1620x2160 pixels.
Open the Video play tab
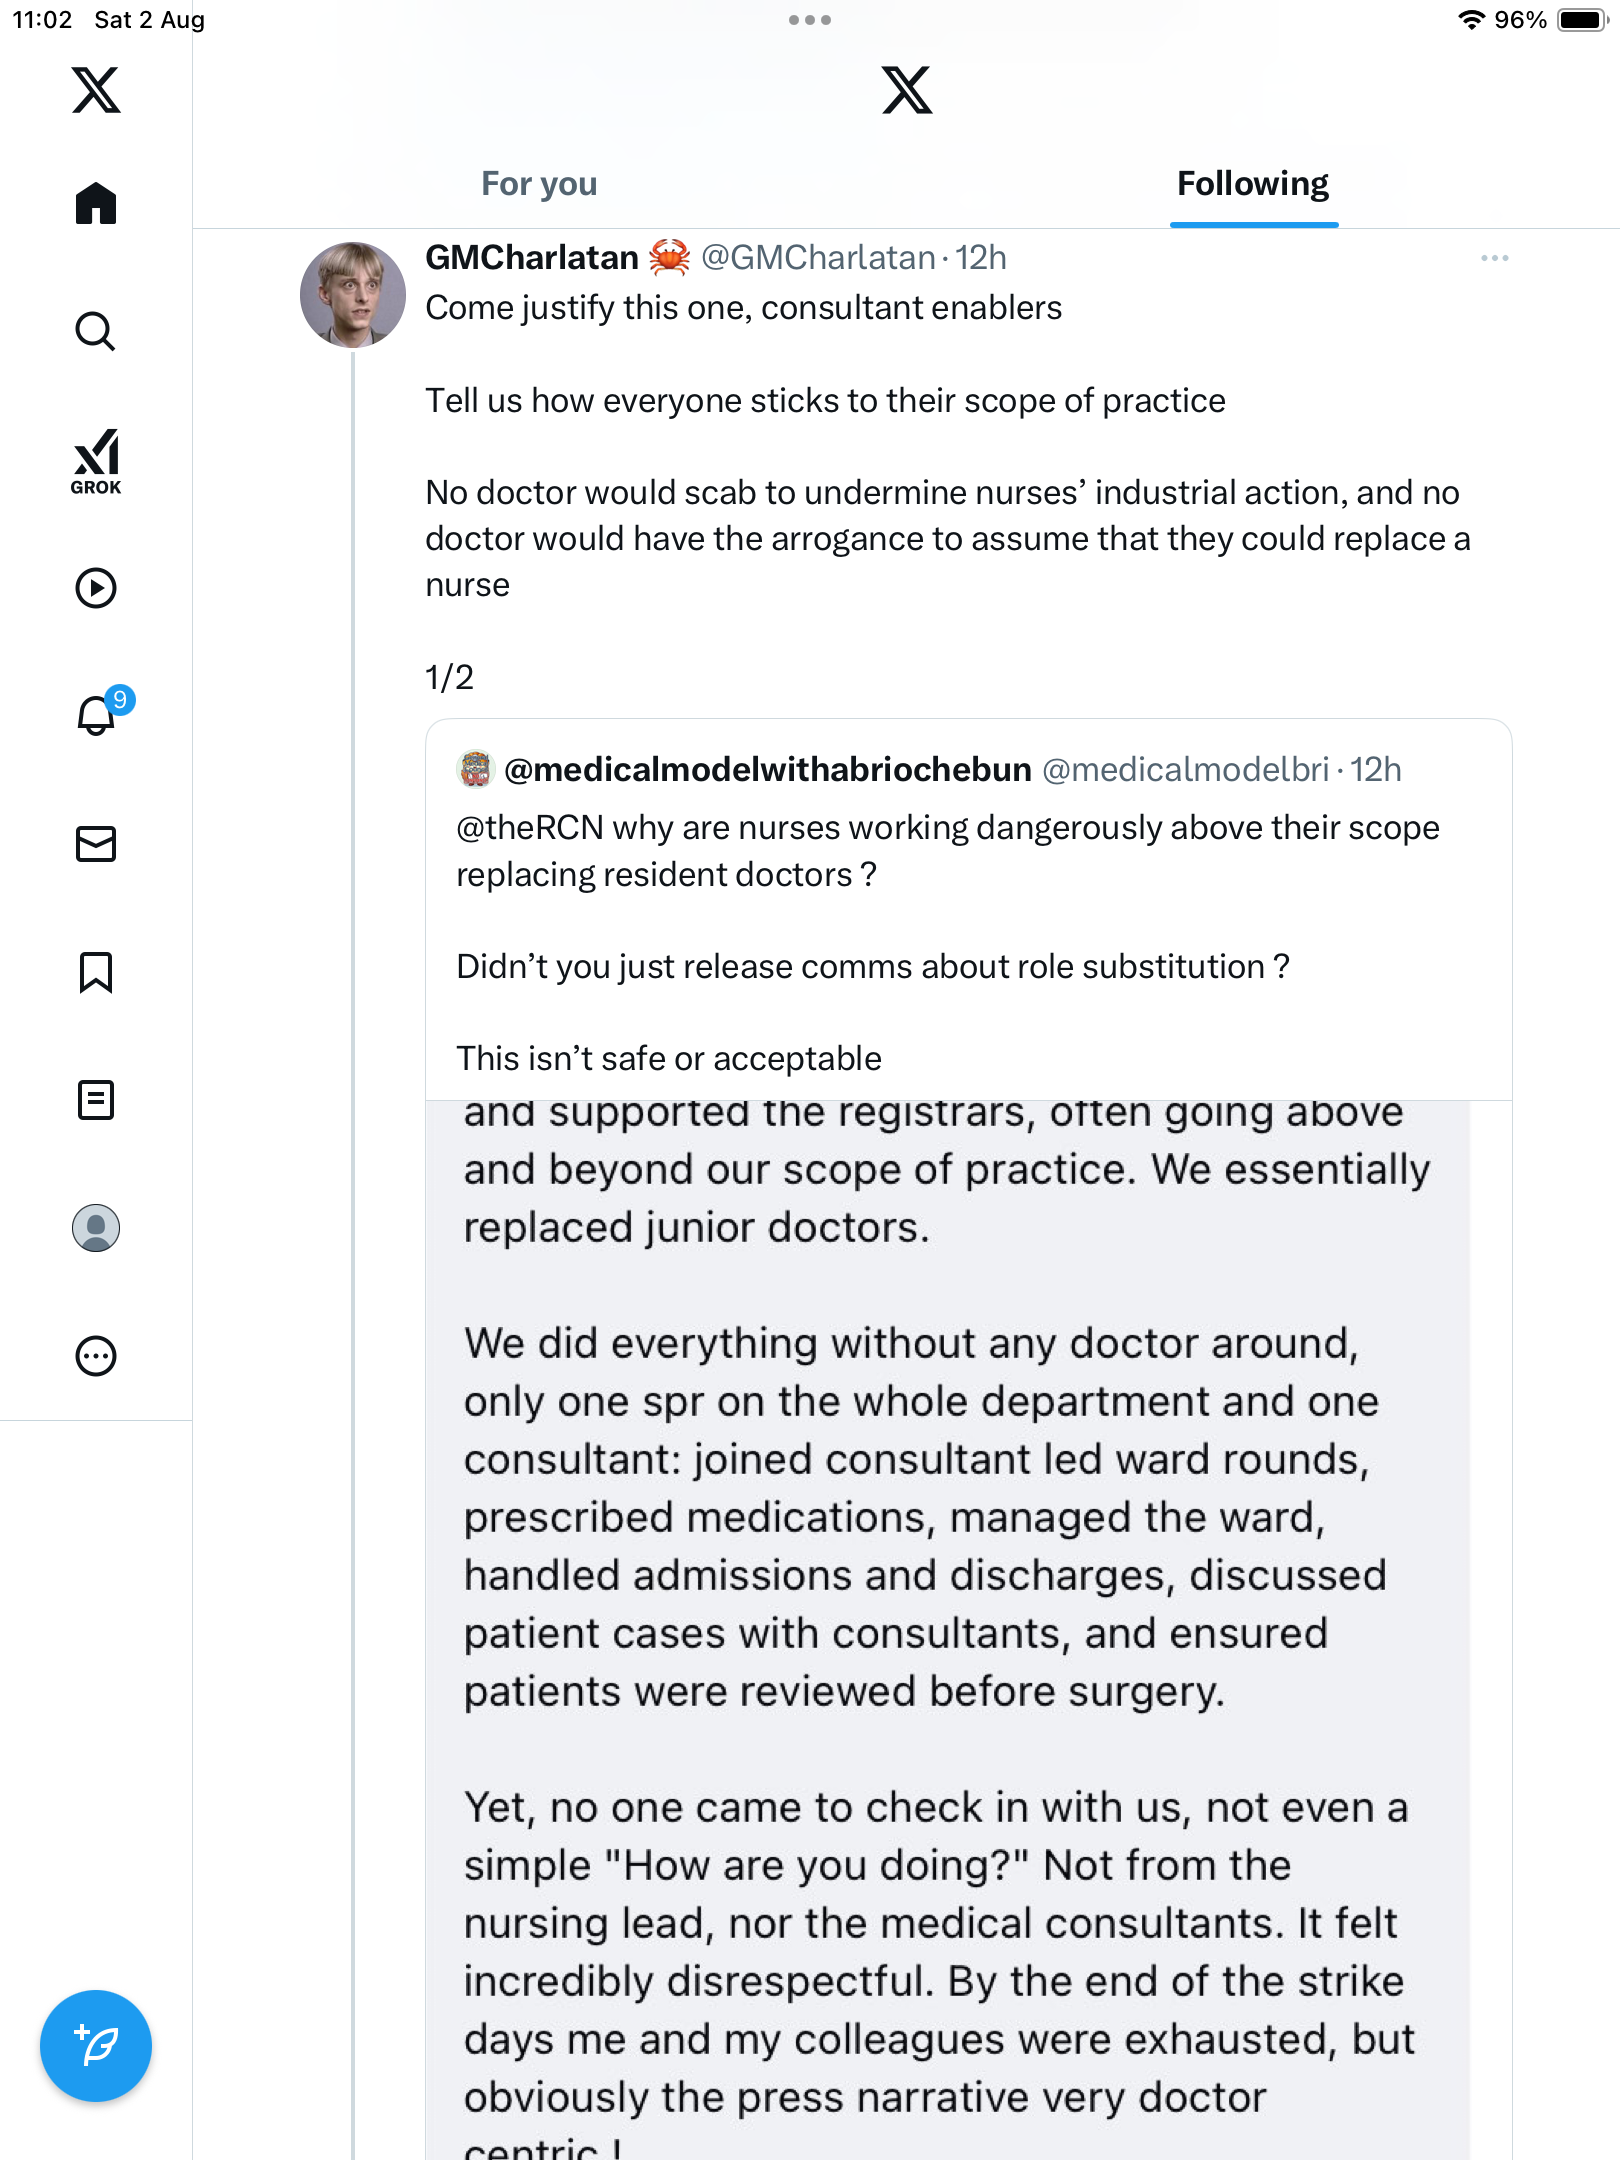[96, 588]
